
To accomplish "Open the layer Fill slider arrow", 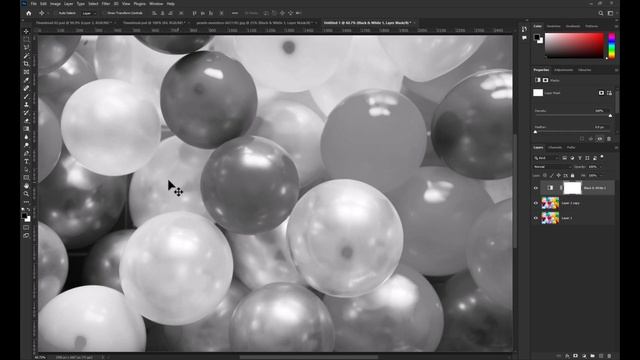I will pyautogui.click(x=600, y=176).
